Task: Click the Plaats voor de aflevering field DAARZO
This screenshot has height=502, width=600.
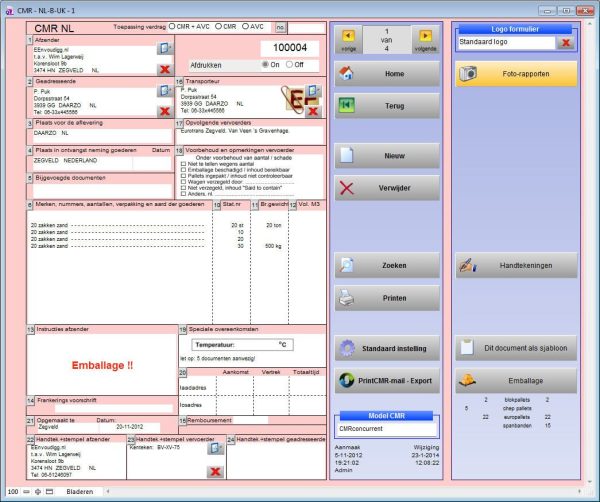Action: [x=100, y=134]
